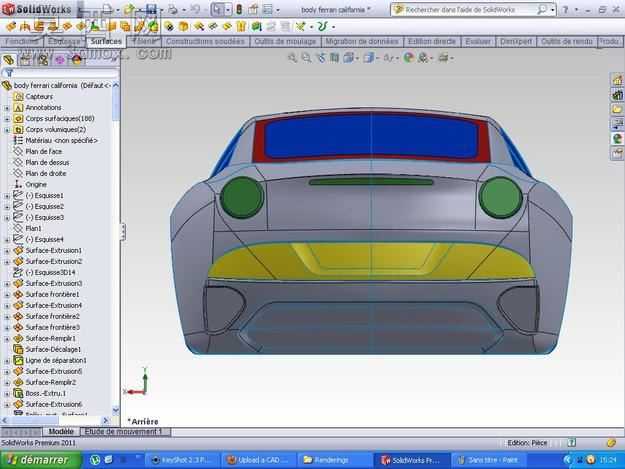Open Appearances task pane icon
The width and height of the screenshot is (625, 469).
point(617,139)
